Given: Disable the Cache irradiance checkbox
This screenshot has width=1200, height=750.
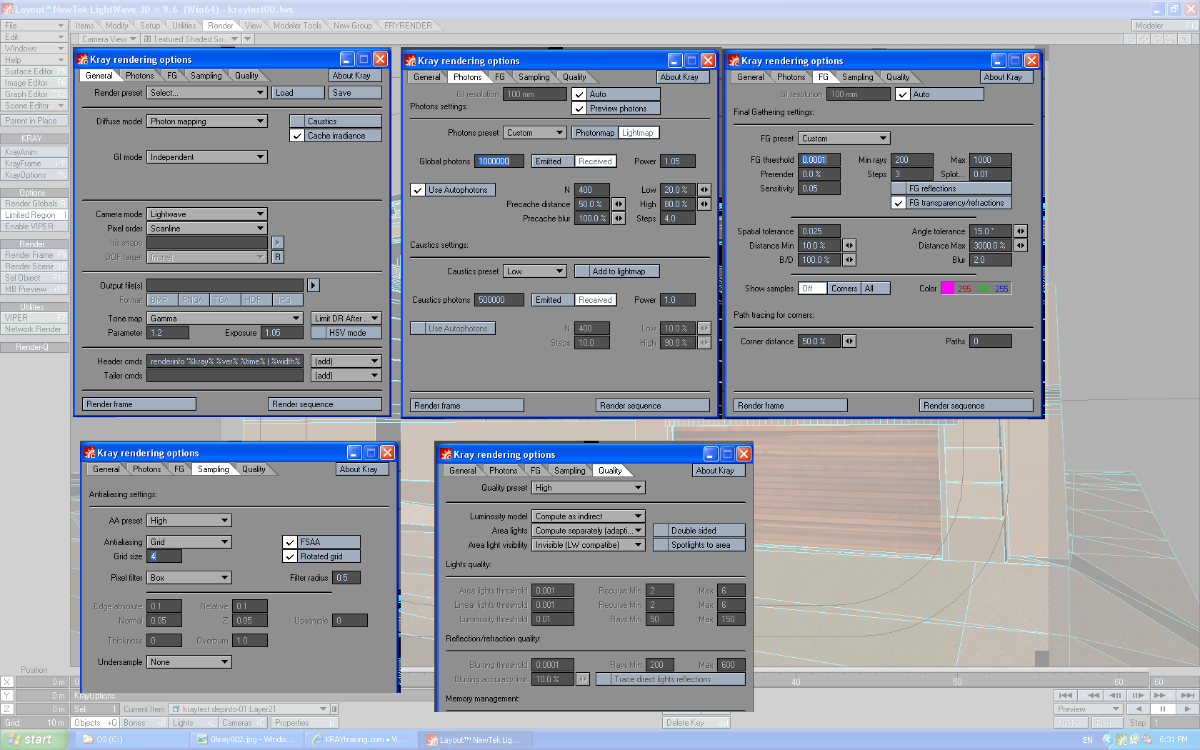Looking at the screenshot, I should (297, 135).
